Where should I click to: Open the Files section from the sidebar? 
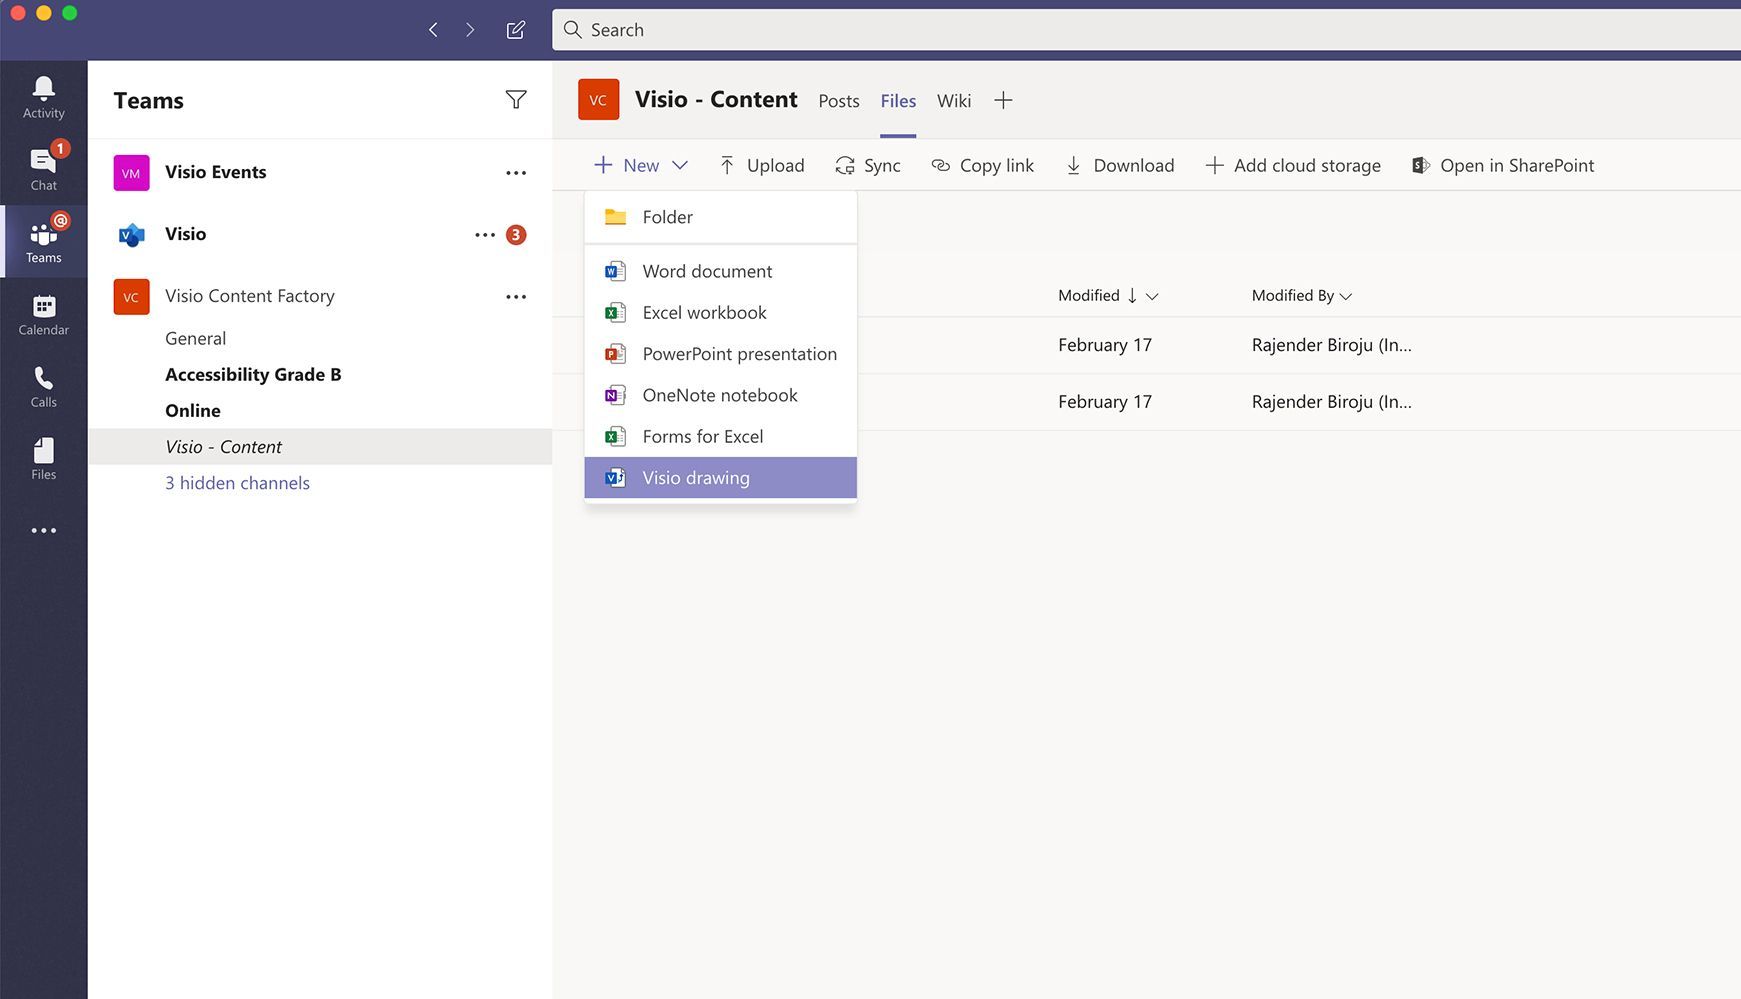pos(43,458)
